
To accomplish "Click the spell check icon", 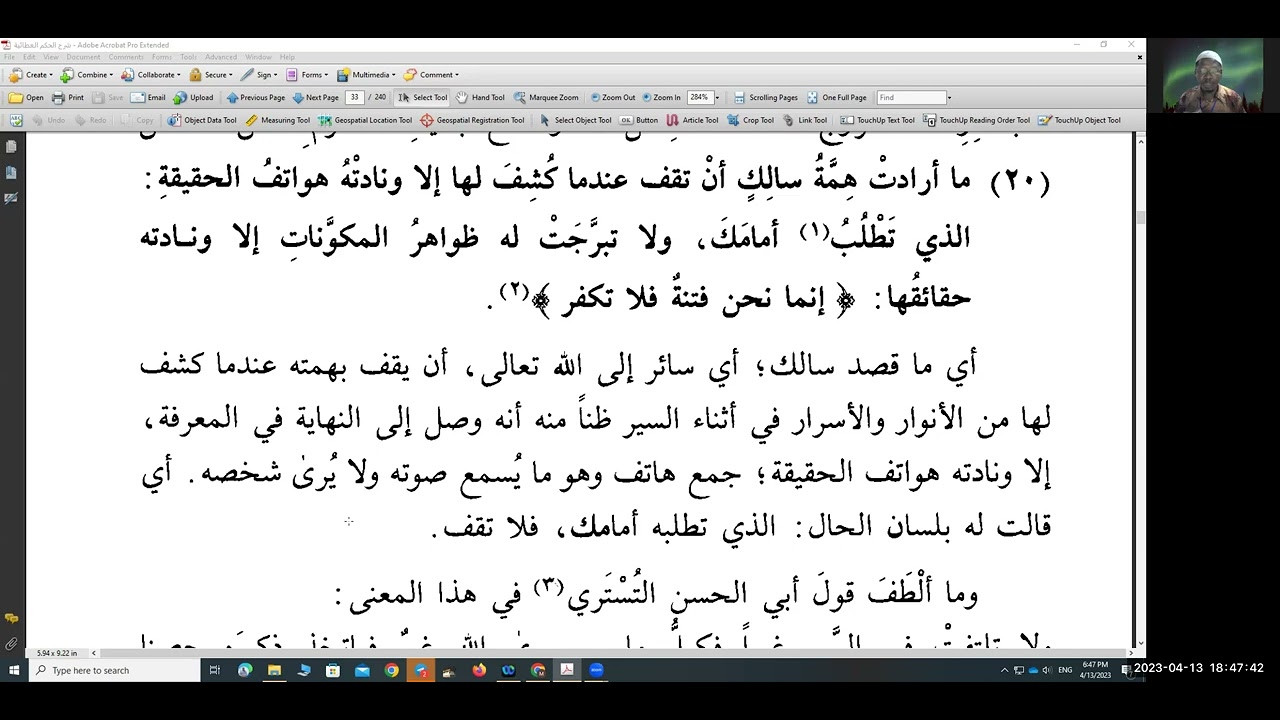I will pyautogui.click(x=15, y=120).
